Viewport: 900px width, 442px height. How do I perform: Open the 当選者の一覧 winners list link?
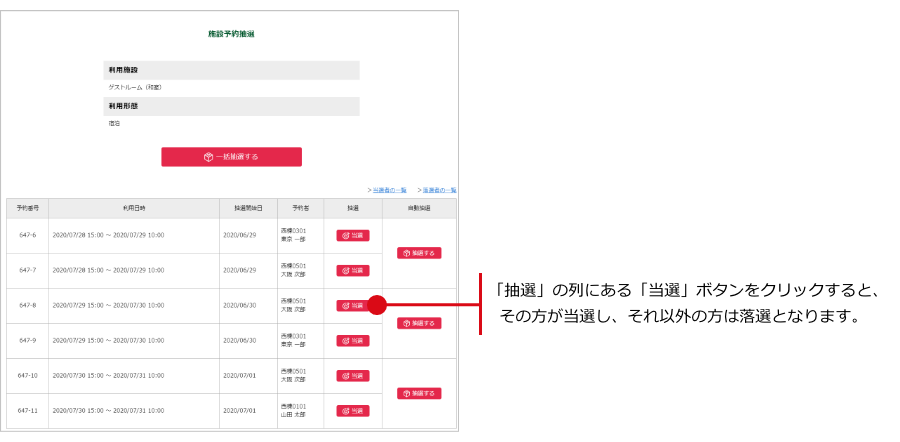(x=388, y=190)
